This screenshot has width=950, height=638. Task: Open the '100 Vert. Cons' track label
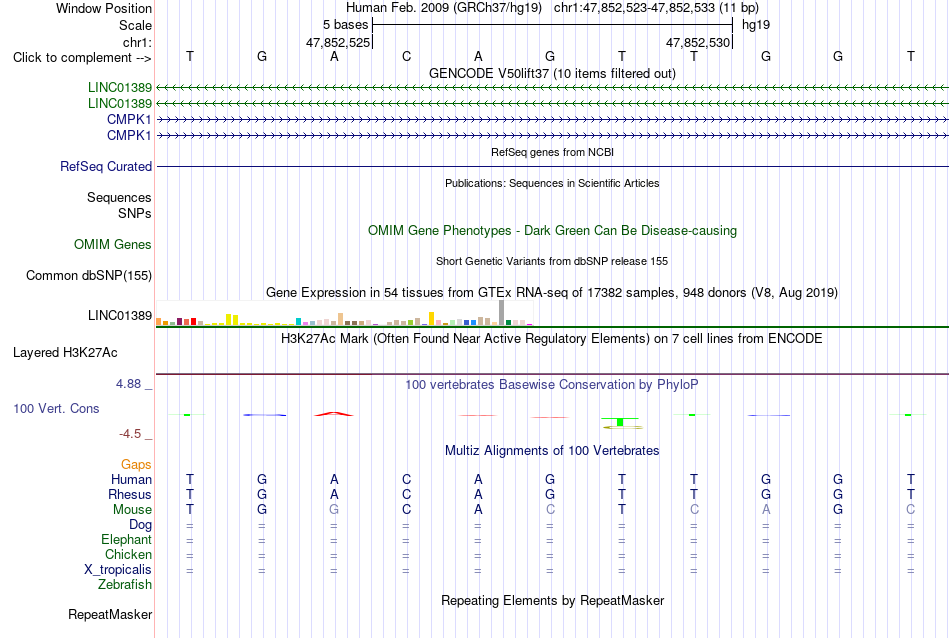click(x=56, y=408)
